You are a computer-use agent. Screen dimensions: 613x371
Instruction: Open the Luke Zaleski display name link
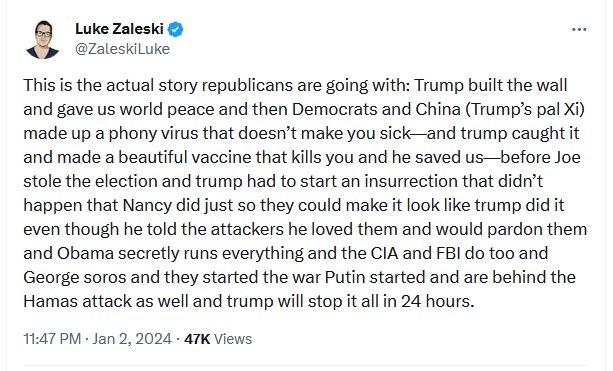pos(119,29)
